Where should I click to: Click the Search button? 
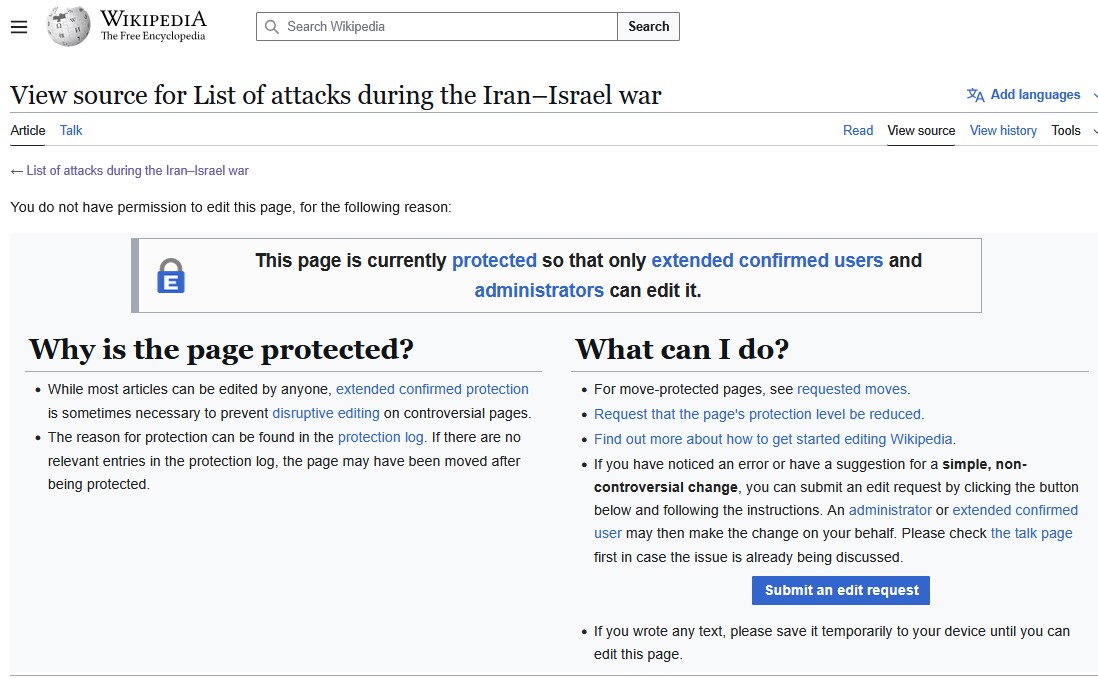point(648,27)
